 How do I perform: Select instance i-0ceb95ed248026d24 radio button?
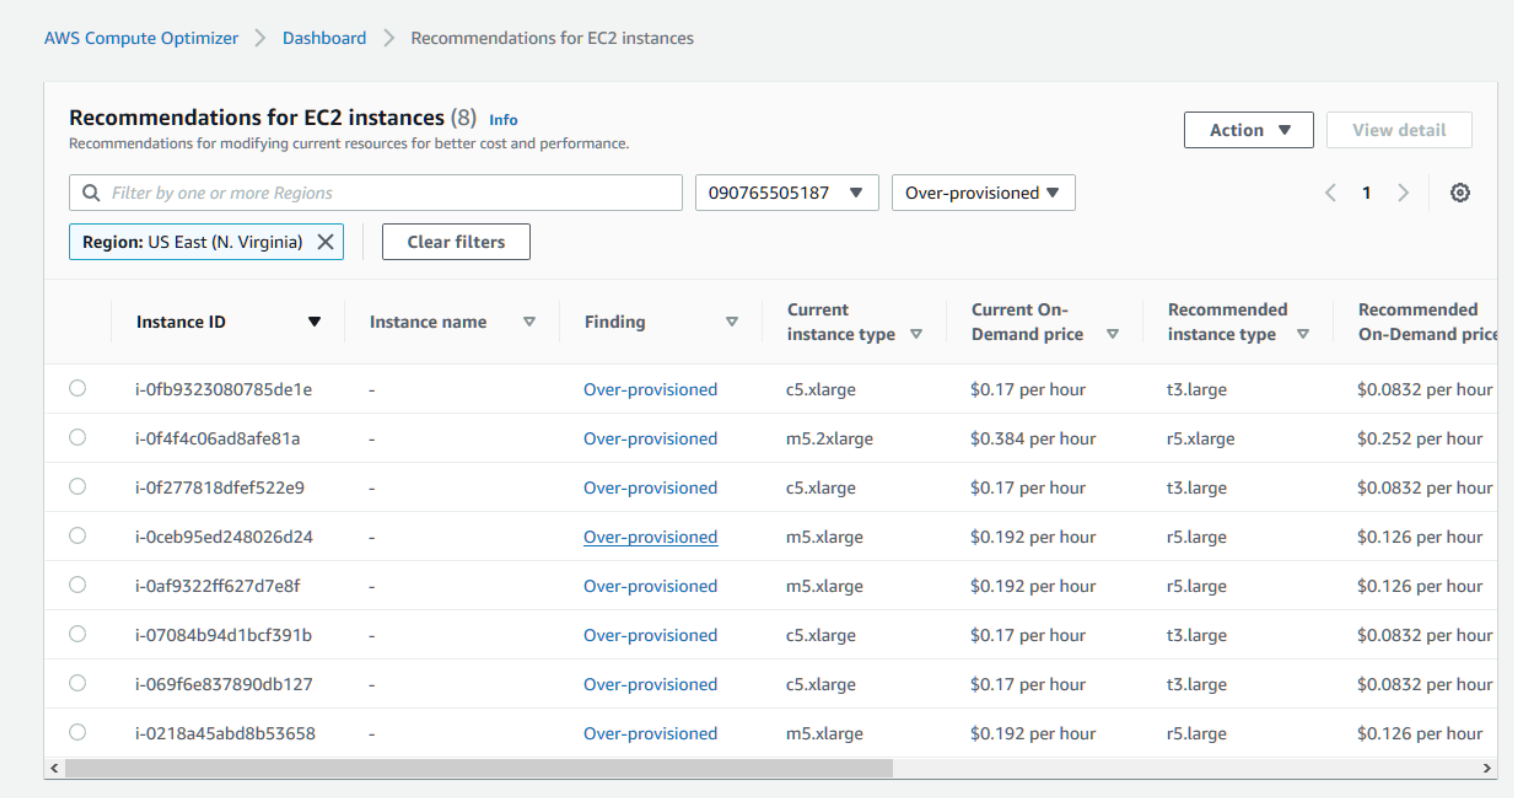pos(78,536)
